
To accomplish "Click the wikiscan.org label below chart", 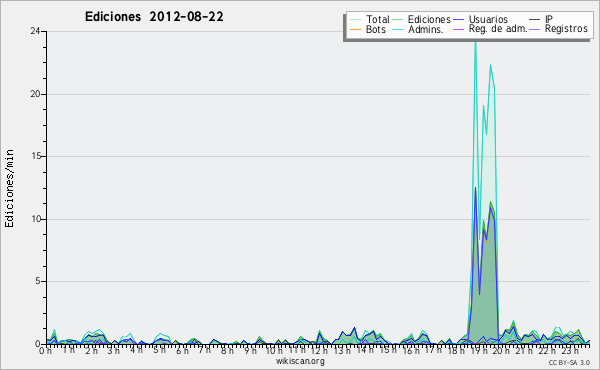I will [x=300, y=361].
